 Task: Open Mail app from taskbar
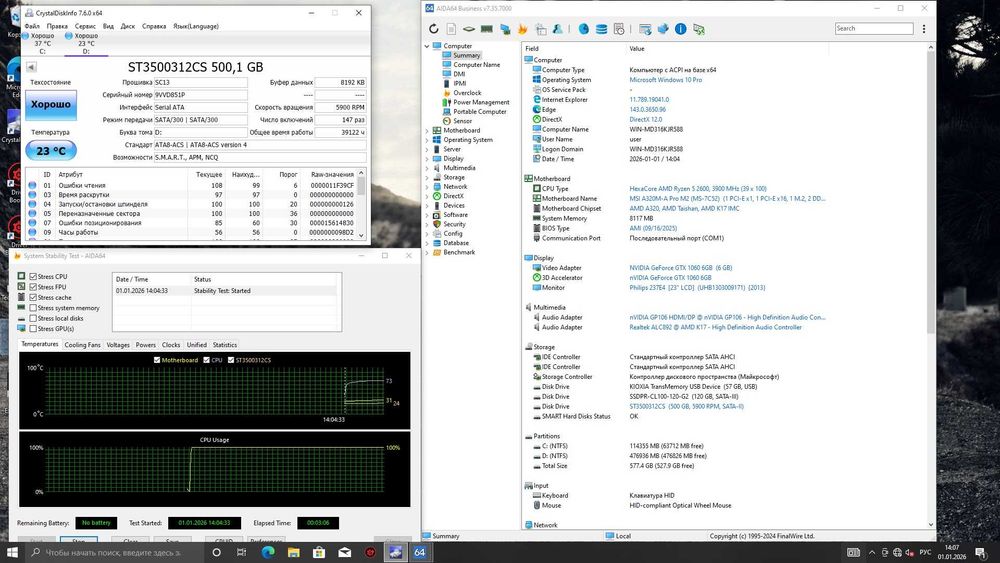[344, 552]
